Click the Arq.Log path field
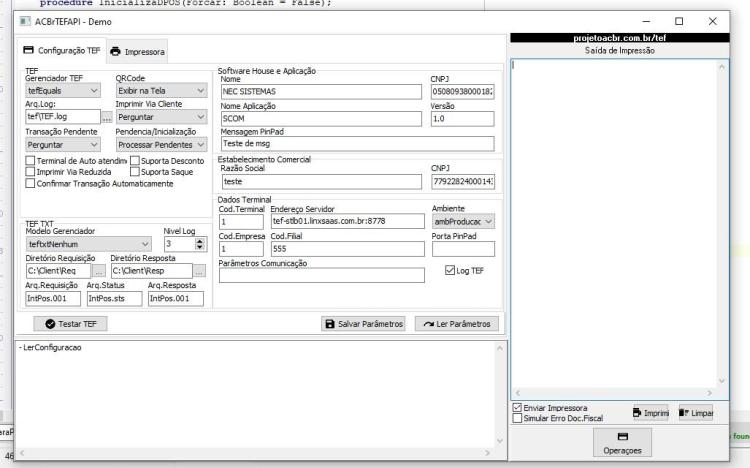This screenshot has width=750, height=468. pos(63,117)
